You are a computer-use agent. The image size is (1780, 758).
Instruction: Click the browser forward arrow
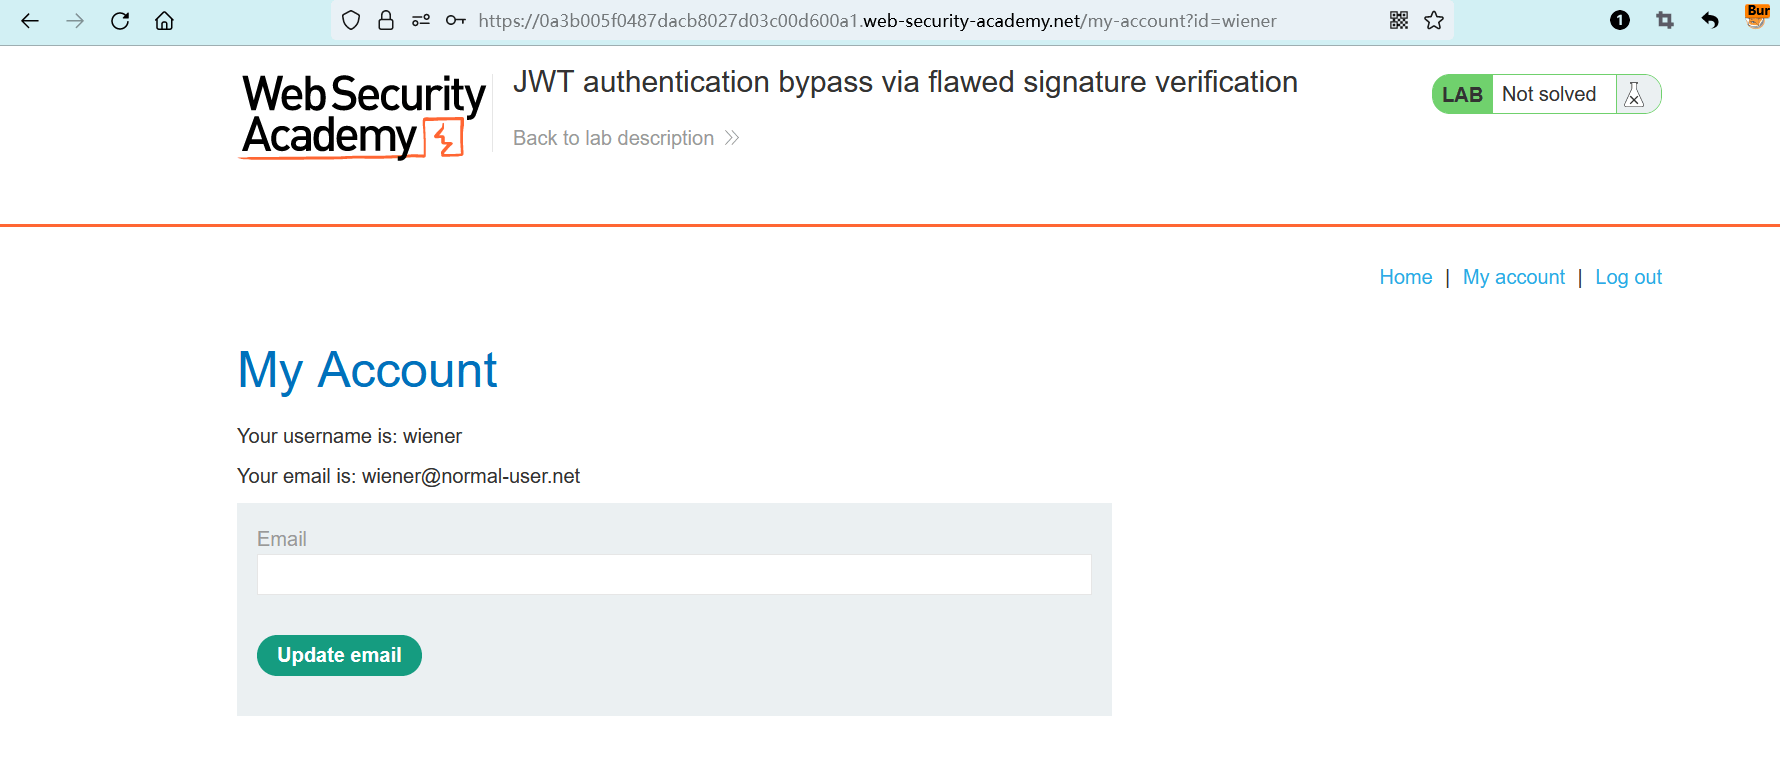point(75,21)
